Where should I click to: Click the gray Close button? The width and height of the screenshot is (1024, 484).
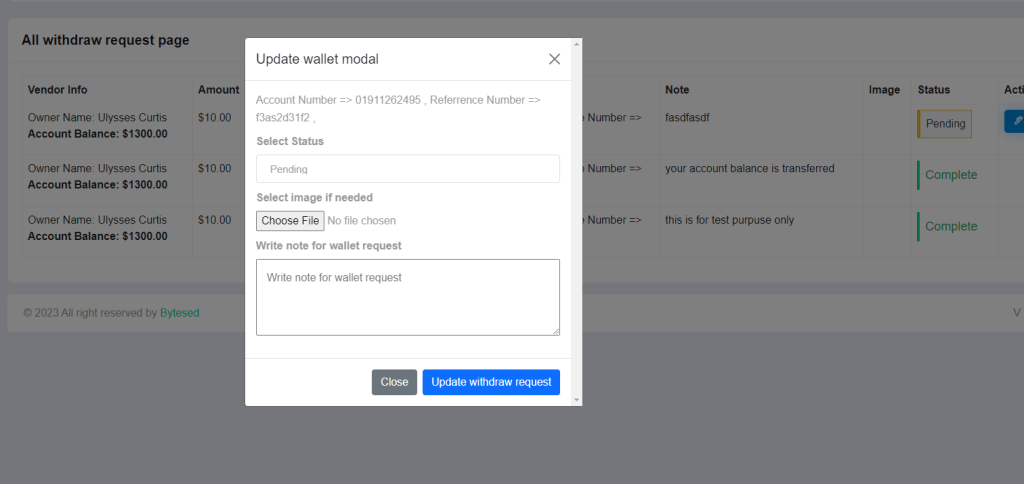point(394,382)
